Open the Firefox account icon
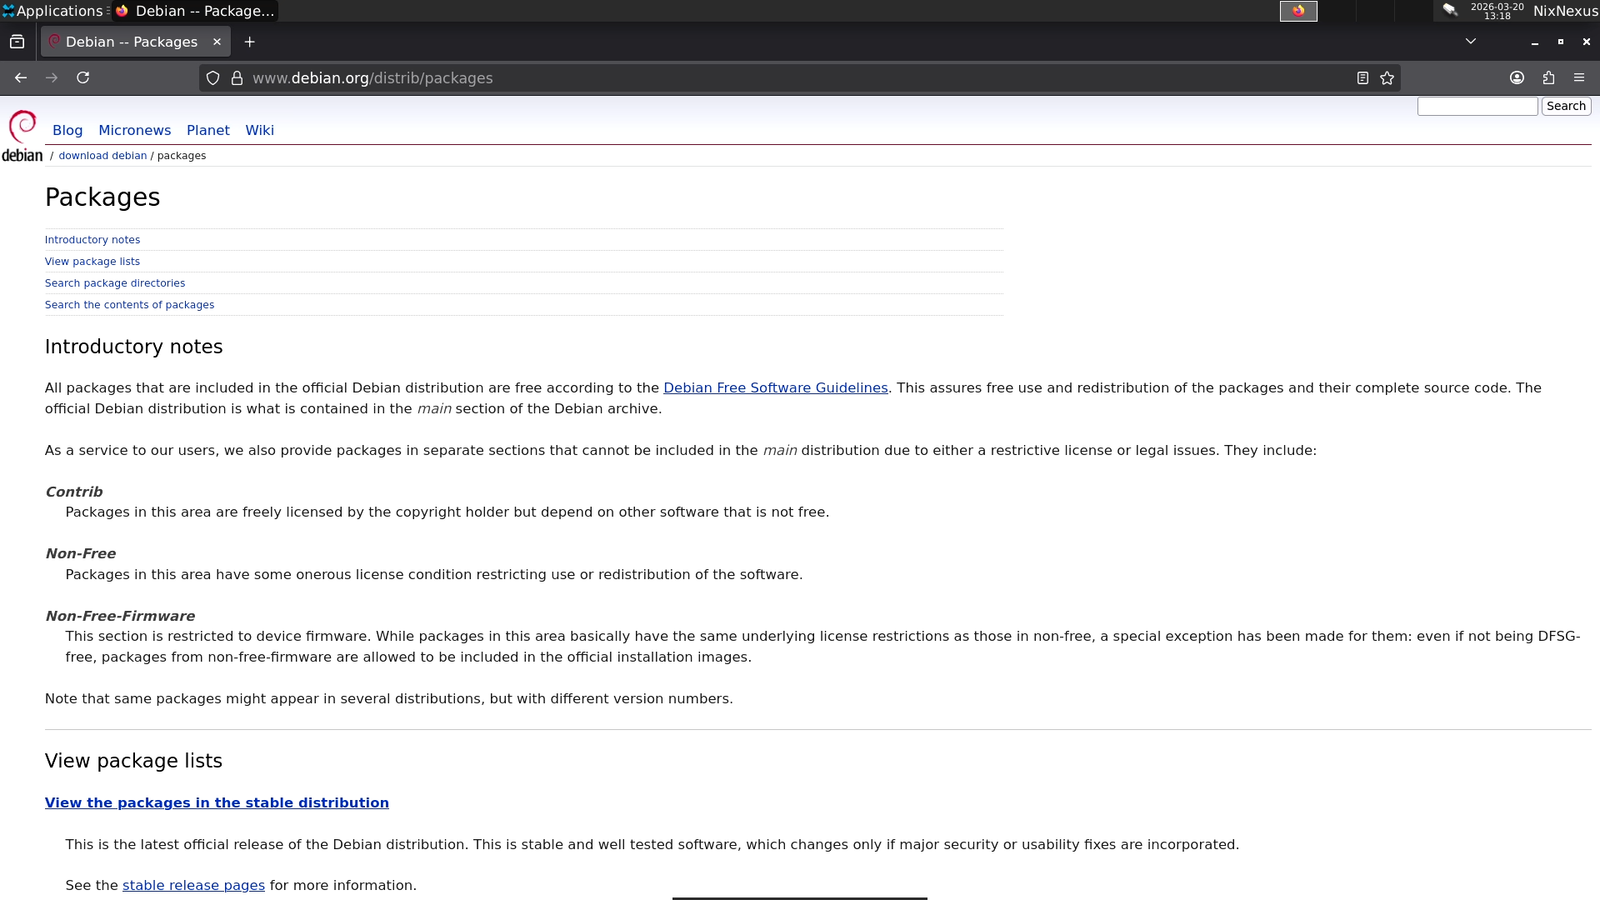1600x900 pixels. pos(1517,78)
